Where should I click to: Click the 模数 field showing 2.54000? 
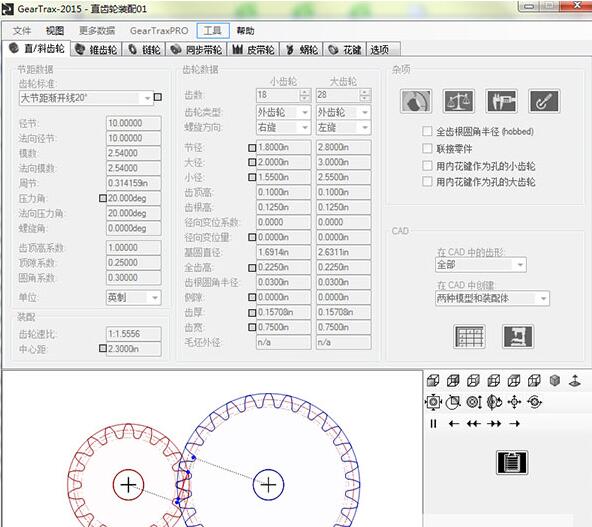(x=134, y=153)
